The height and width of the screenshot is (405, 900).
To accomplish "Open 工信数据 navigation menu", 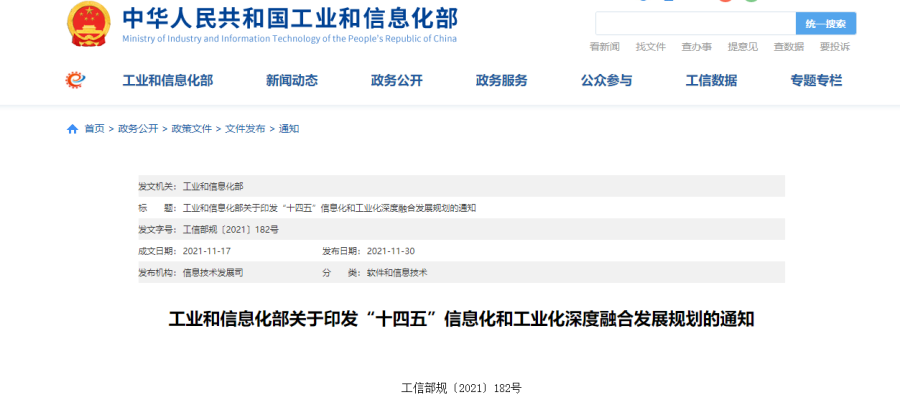I will (x=711, y=81).
